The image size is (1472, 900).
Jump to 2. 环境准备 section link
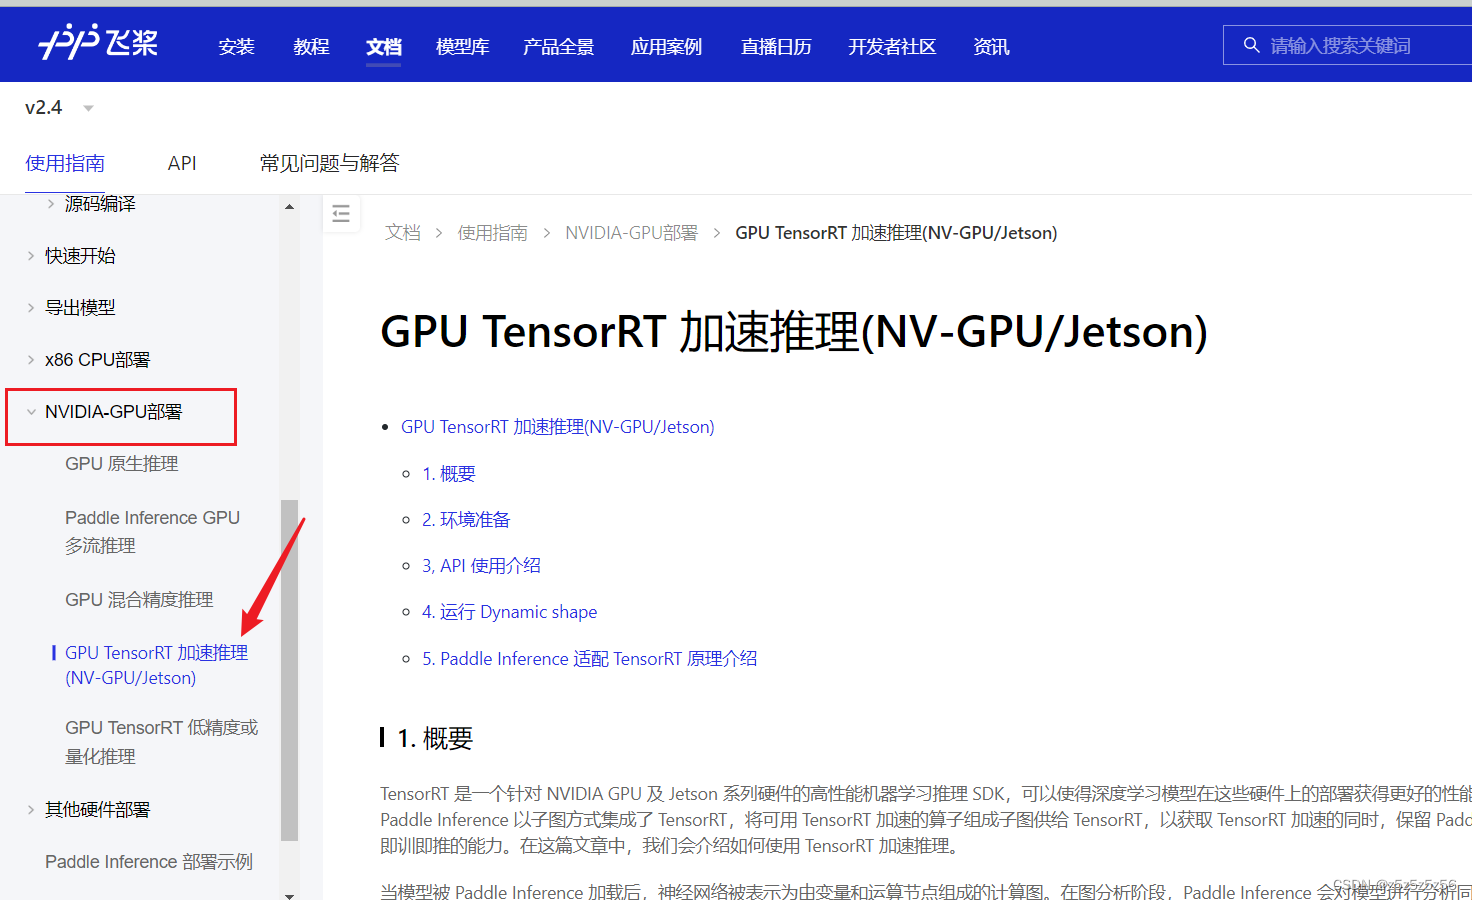466,520
